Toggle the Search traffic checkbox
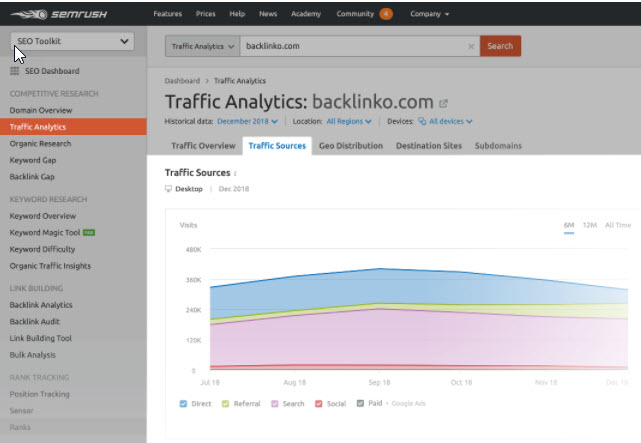 click(x=275, y=404)
